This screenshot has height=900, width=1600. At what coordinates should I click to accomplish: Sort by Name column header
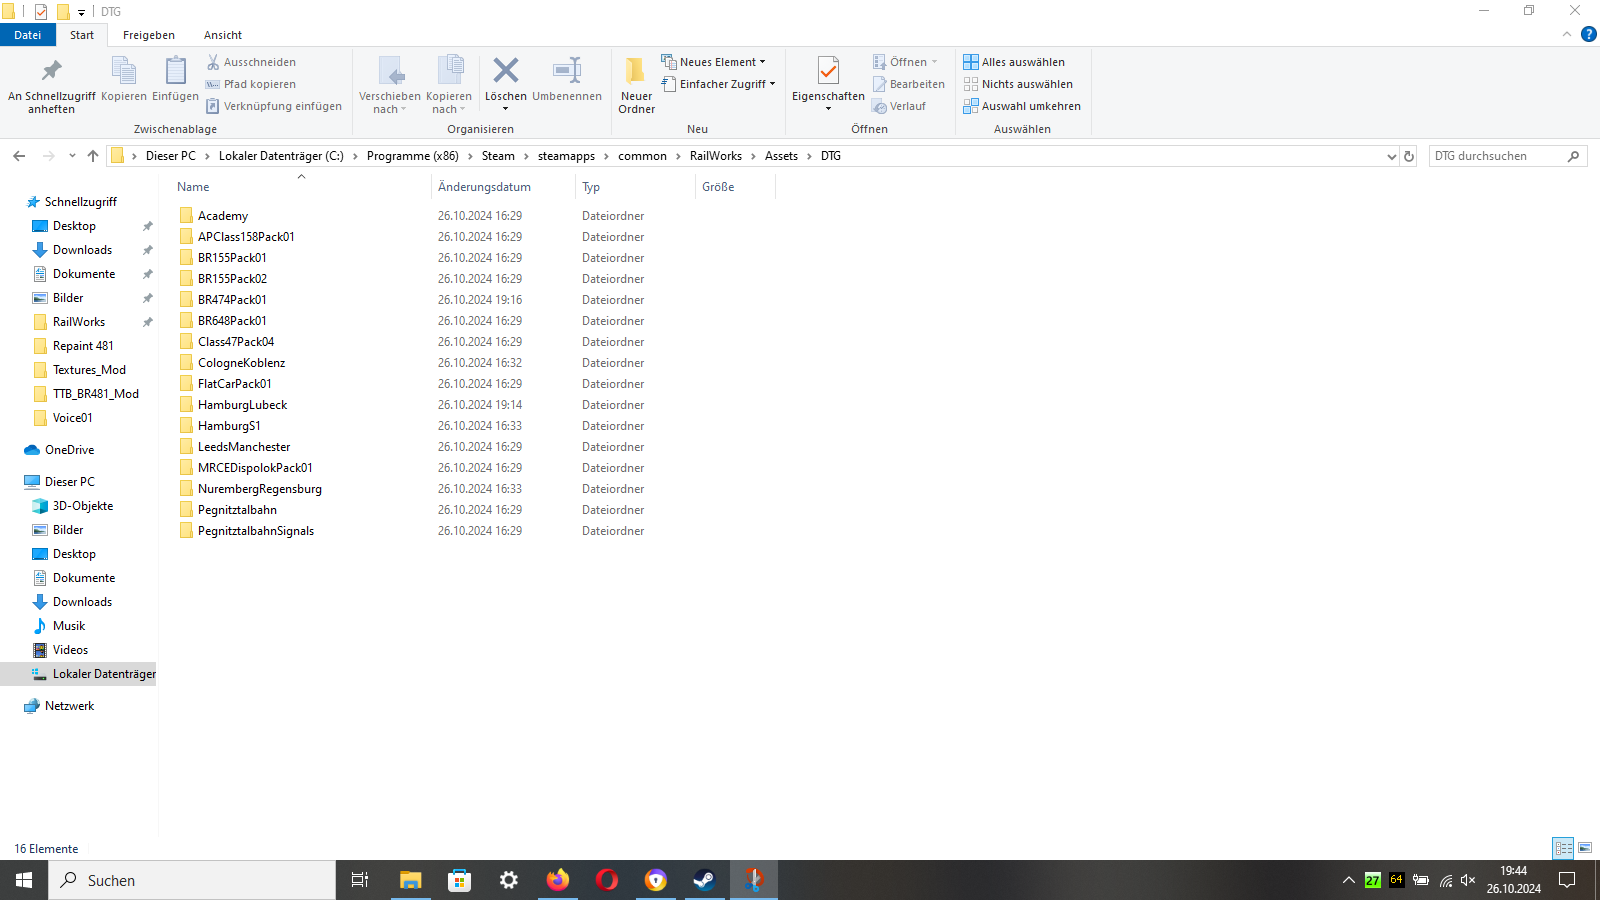click(193, 187)
